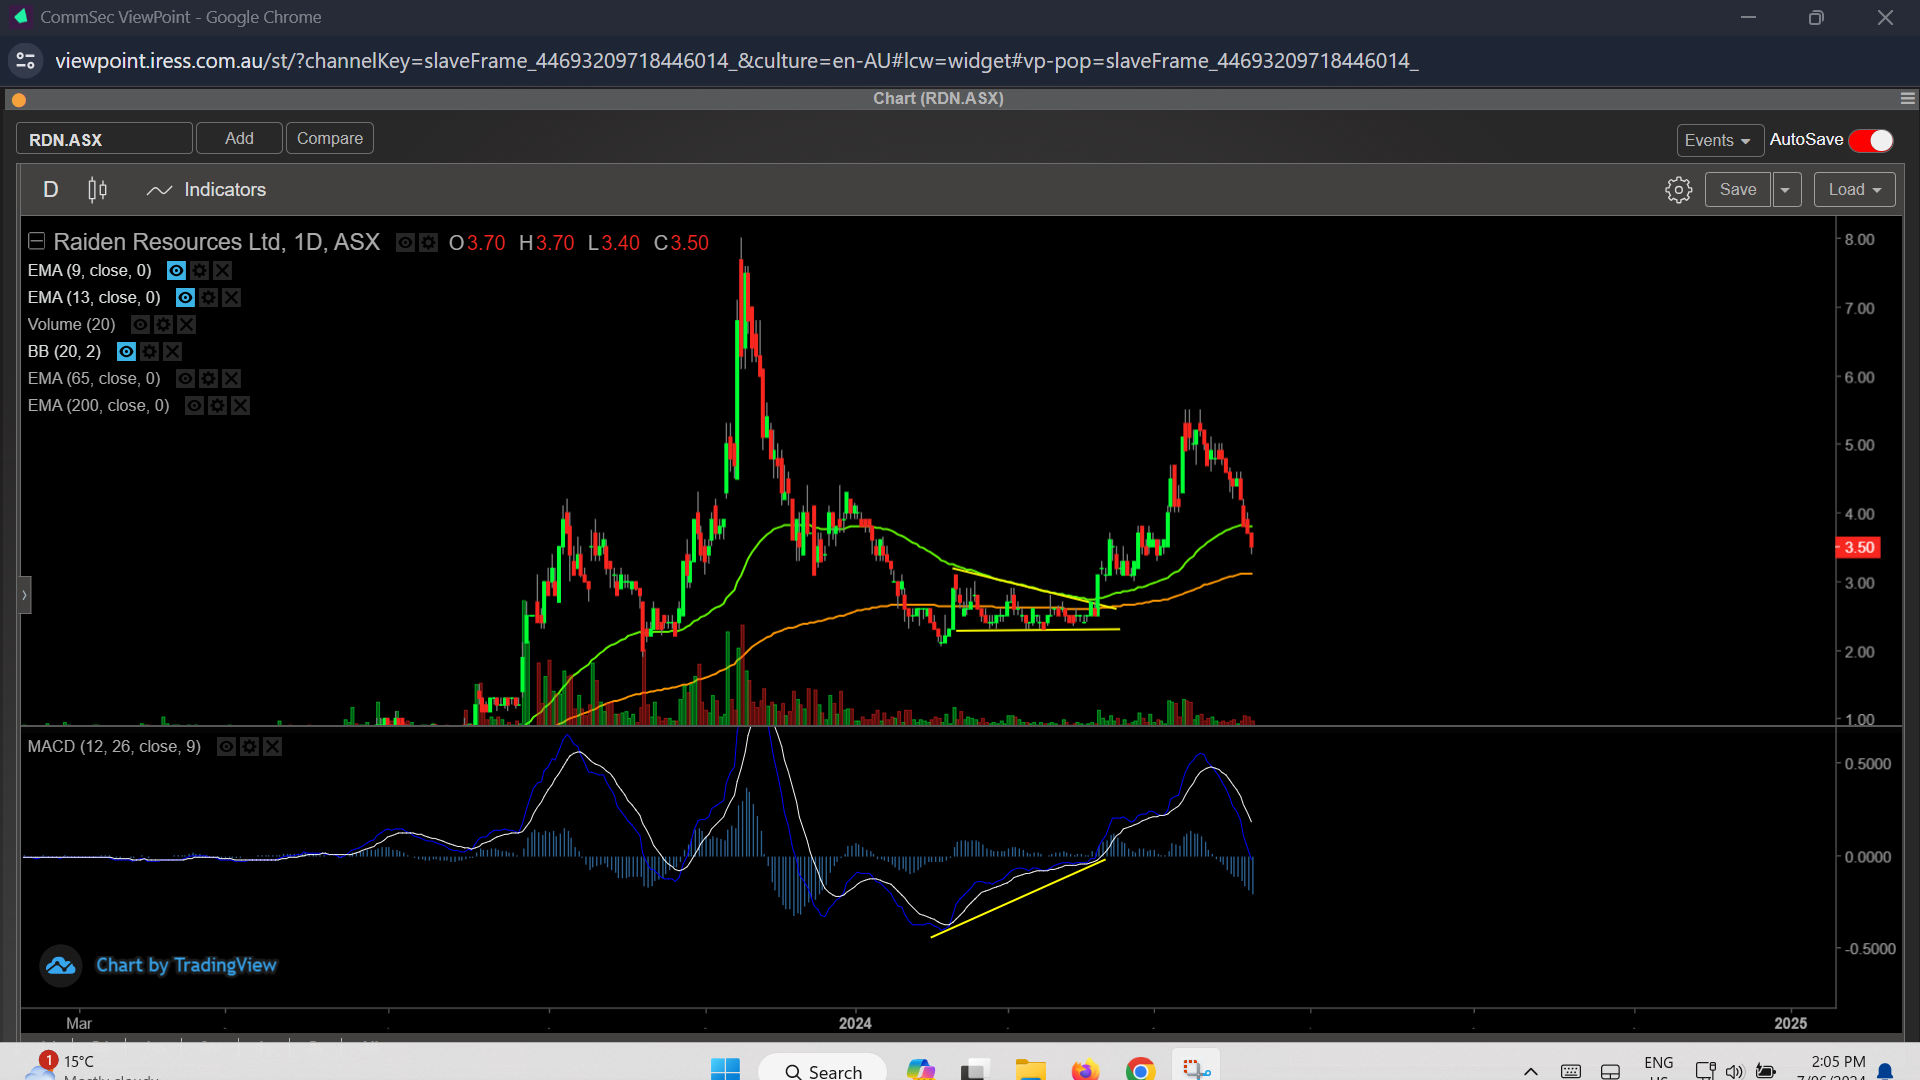The height and width of the screenshot is (1080, 1920).
Task: Click the Add symbol button
Action: (x=239, y=138)
